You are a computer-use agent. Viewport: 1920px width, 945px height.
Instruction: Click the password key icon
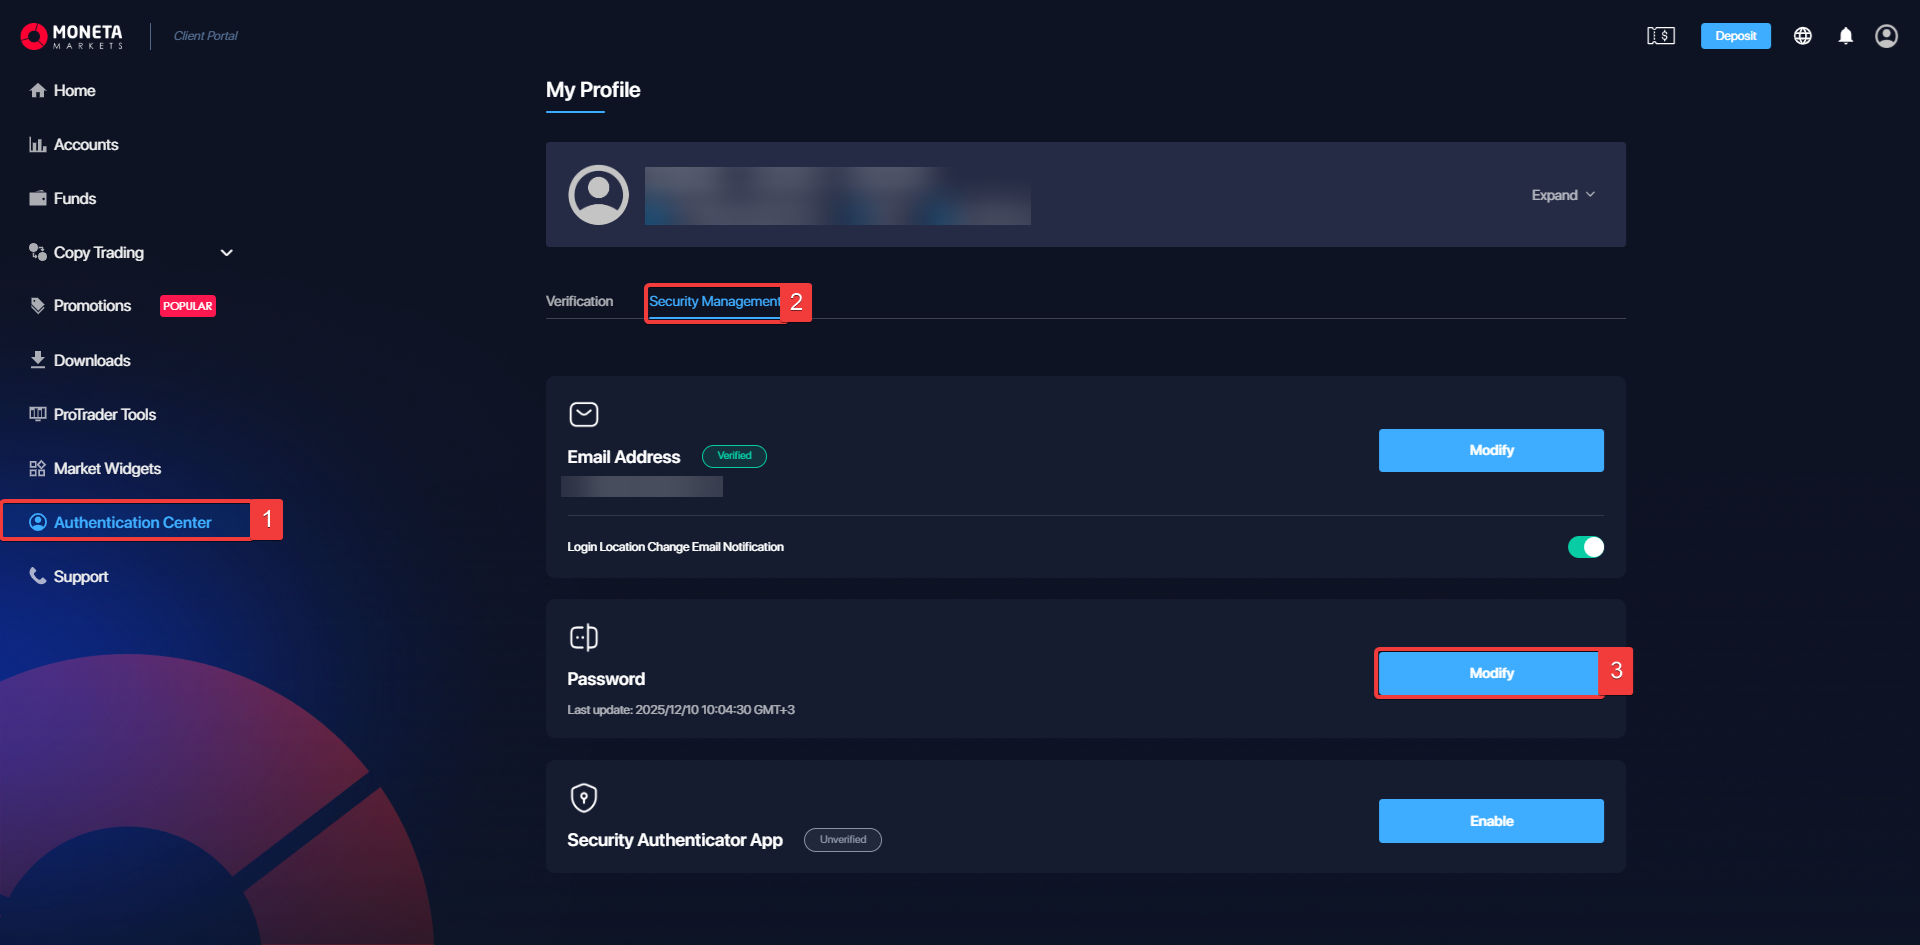pyautogui.click(x=584, y=637)
